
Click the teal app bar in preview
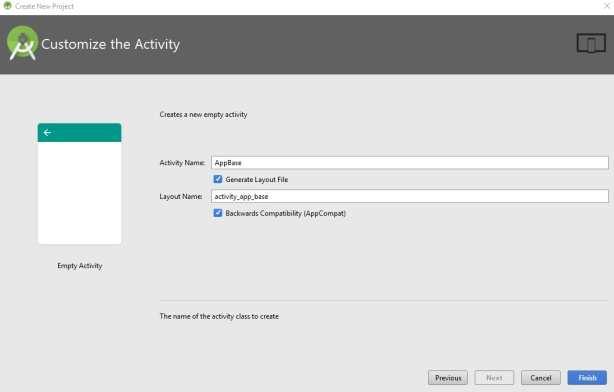pos(79,133)
